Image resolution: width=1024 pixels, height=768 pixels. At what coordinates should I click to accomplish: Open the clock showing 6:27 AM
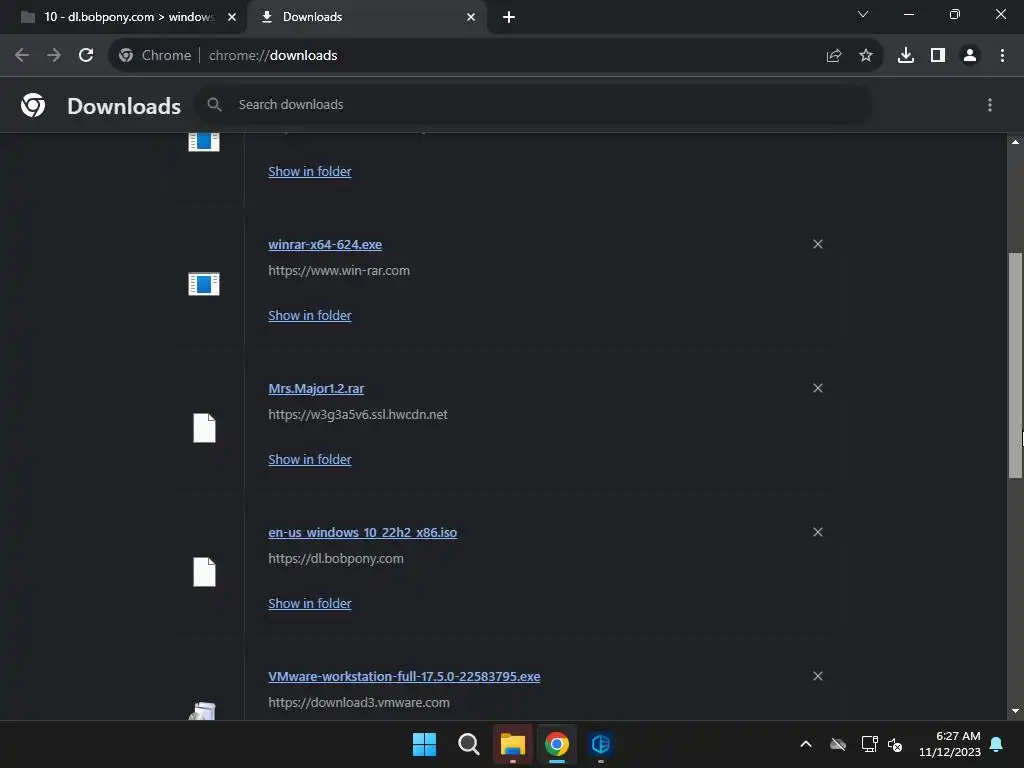point(950,744)
